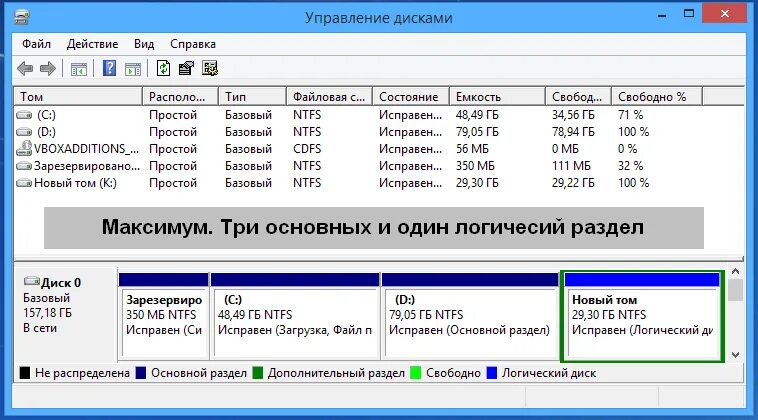Sort by the Состояние column header
The image size is (758, 420).
click(411, 97)
